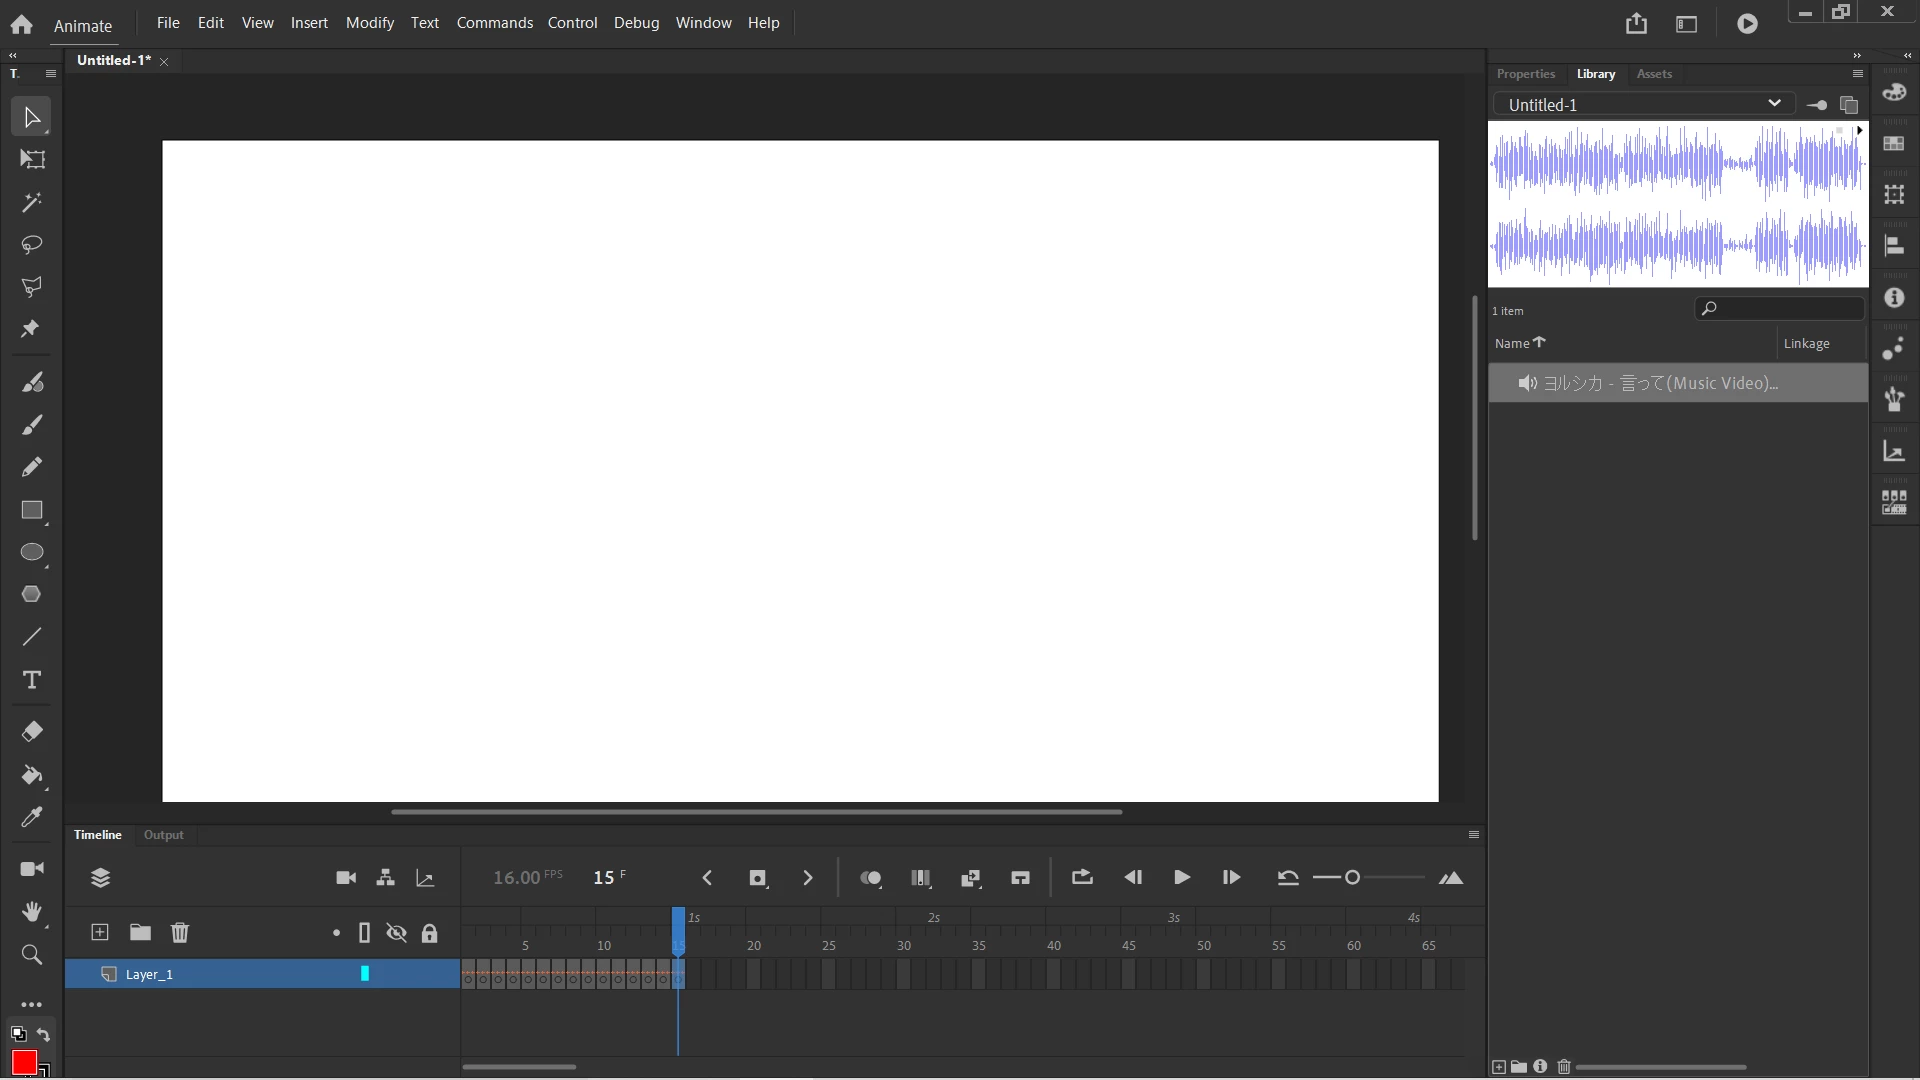The image size is (1920, 1080).
Task: Select the Eraser tool
Action: (32, 732)
